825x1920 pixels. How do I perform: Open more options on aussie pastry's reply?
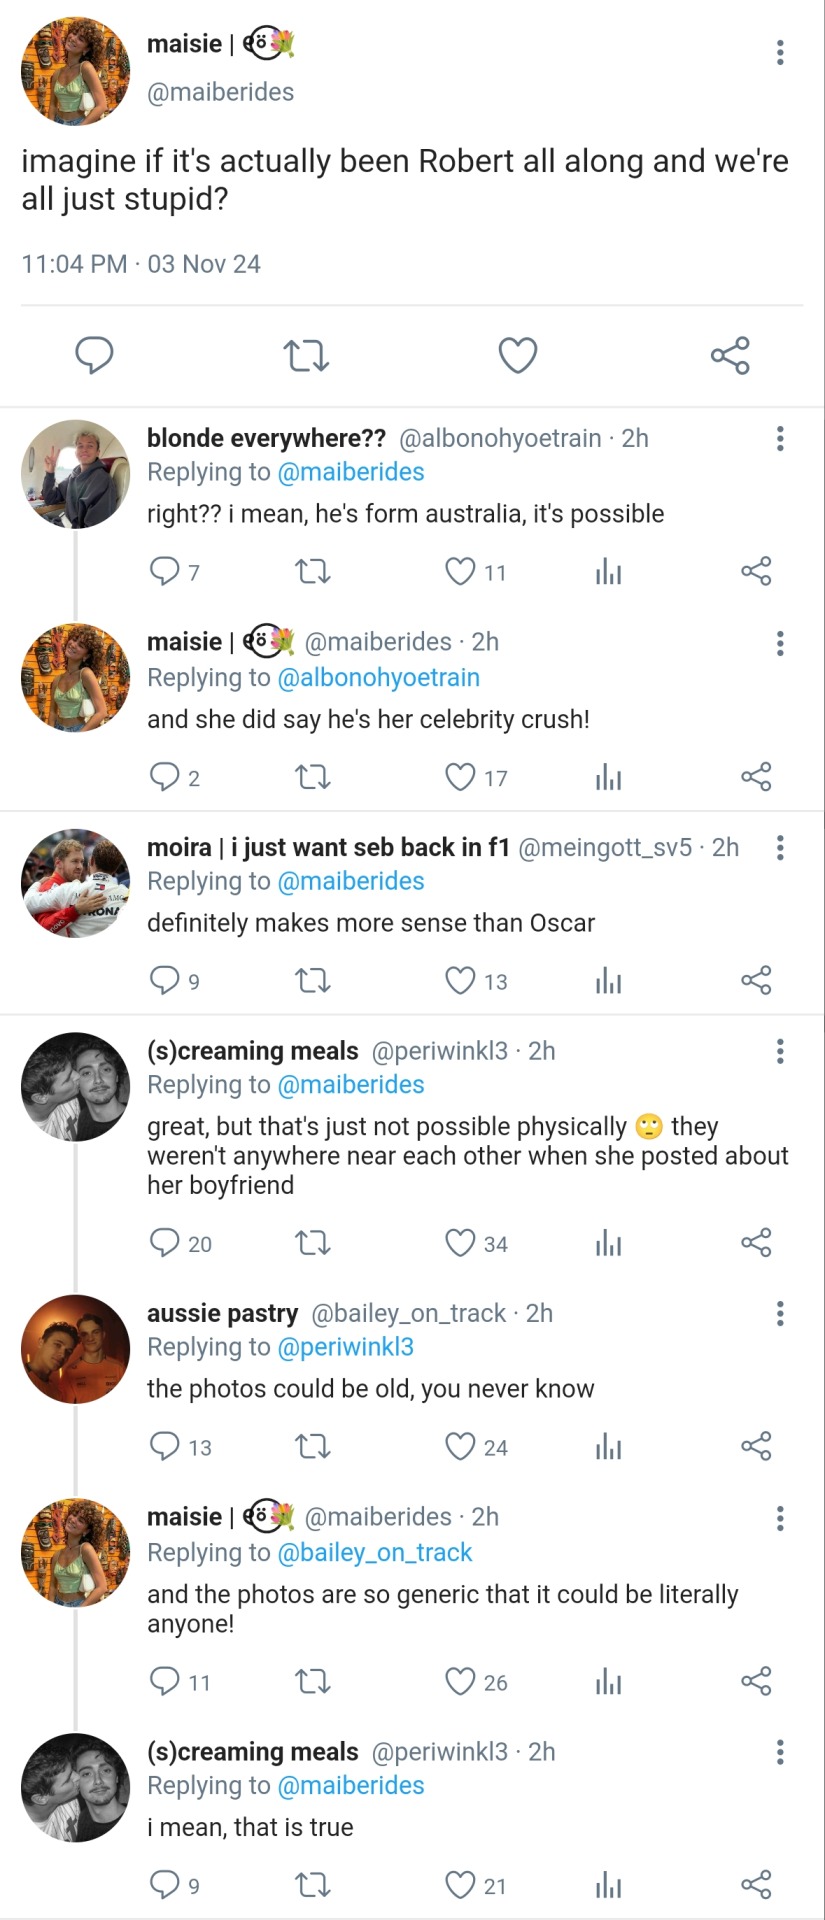(x=780, y=1313)
